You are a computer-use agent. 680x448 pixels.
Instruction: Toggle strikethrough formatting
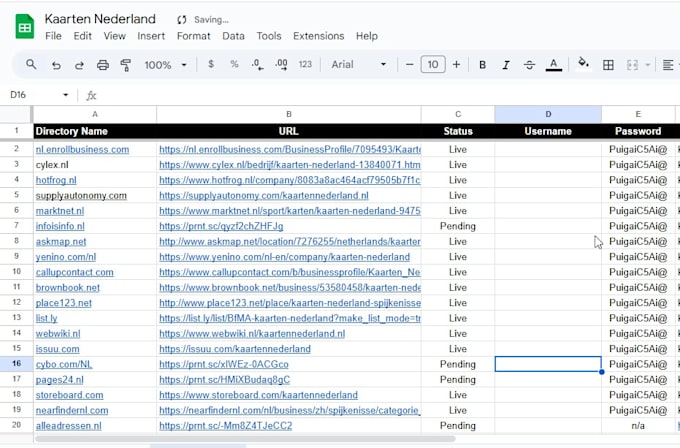(x=529, y=65)
